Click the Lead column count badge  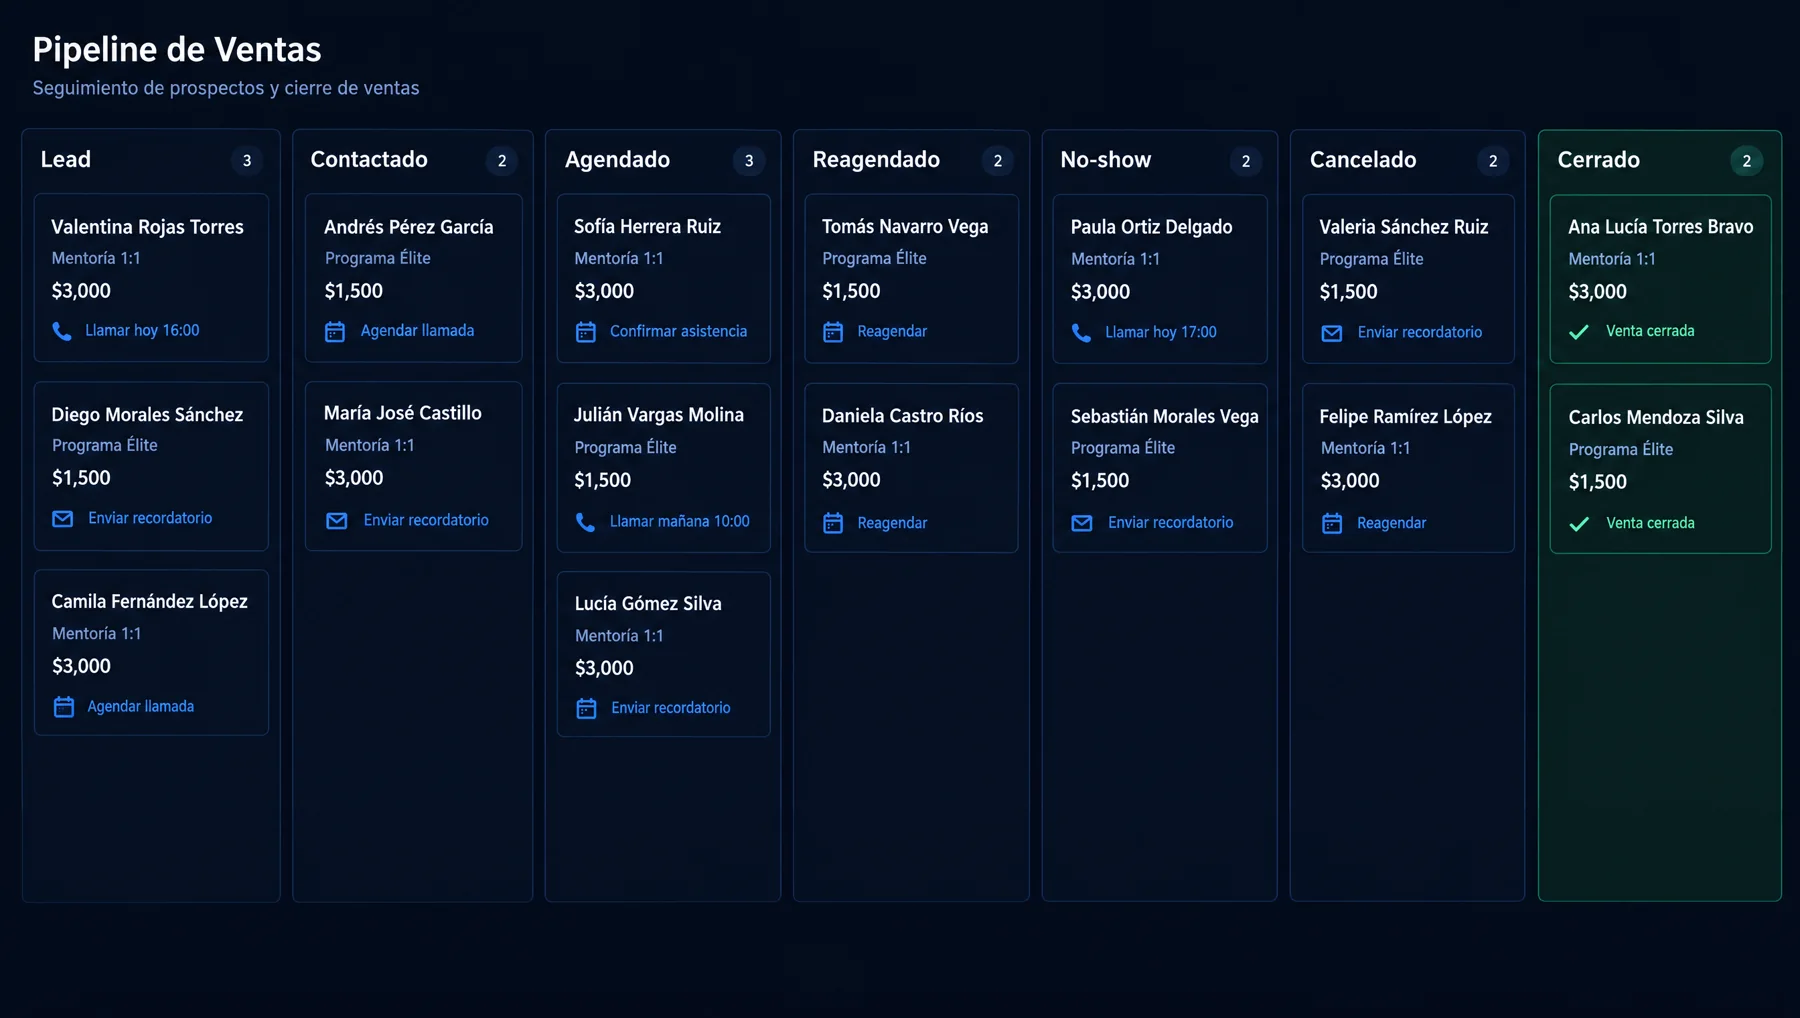click(247, 161)
